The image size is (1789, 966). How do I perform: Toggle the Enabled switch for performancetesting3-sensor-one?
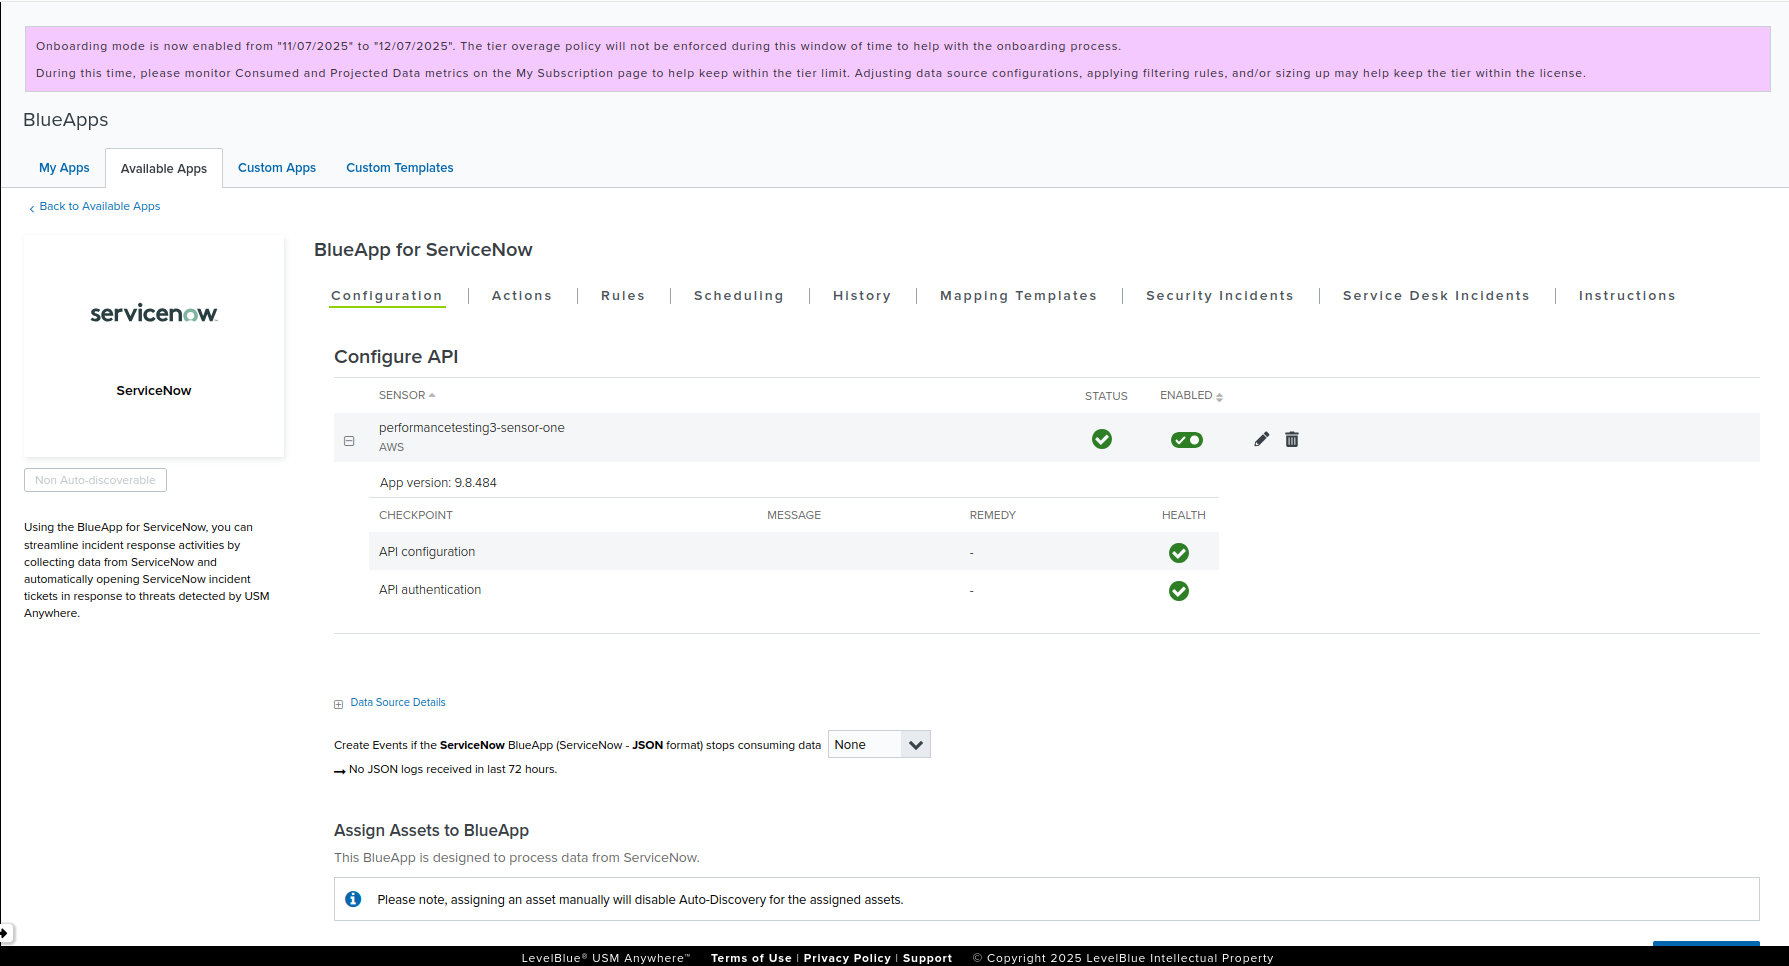click(x=1187, y=440)
